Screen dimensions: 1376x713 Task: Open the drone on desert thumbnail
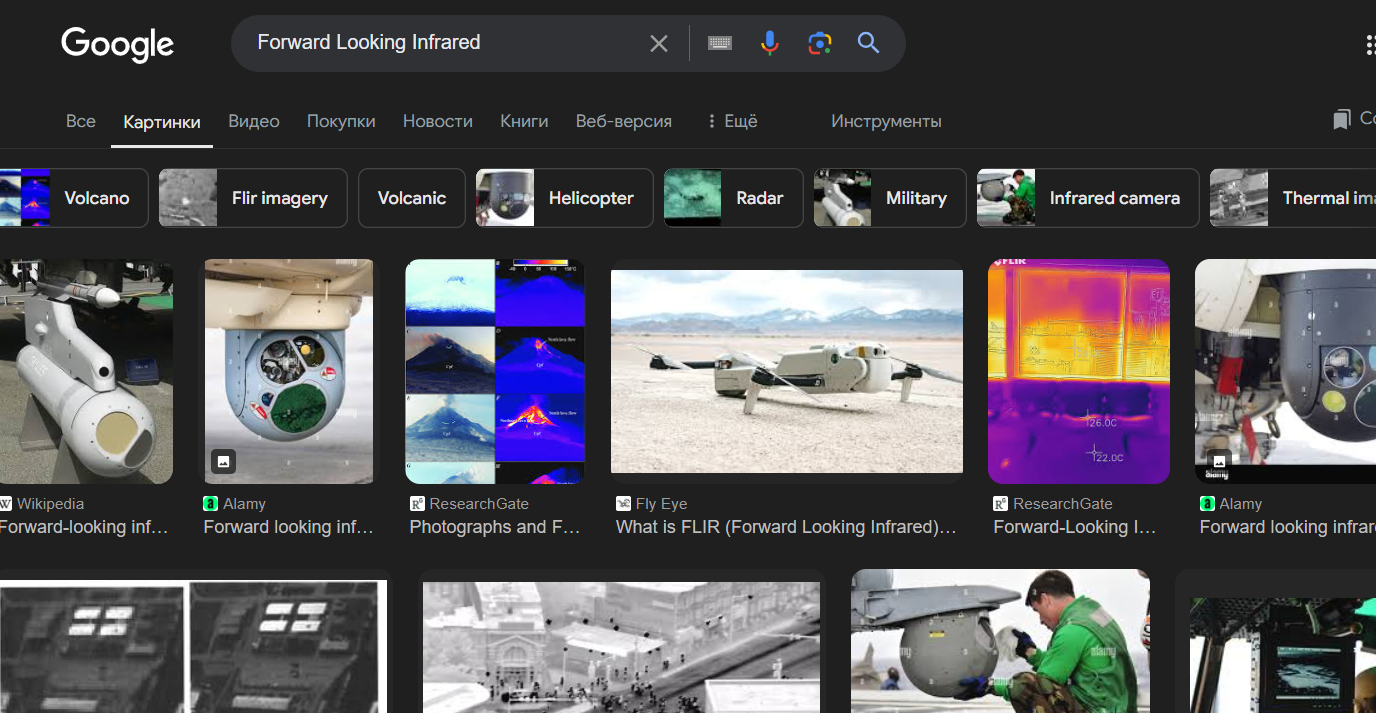tap(786, 371)
